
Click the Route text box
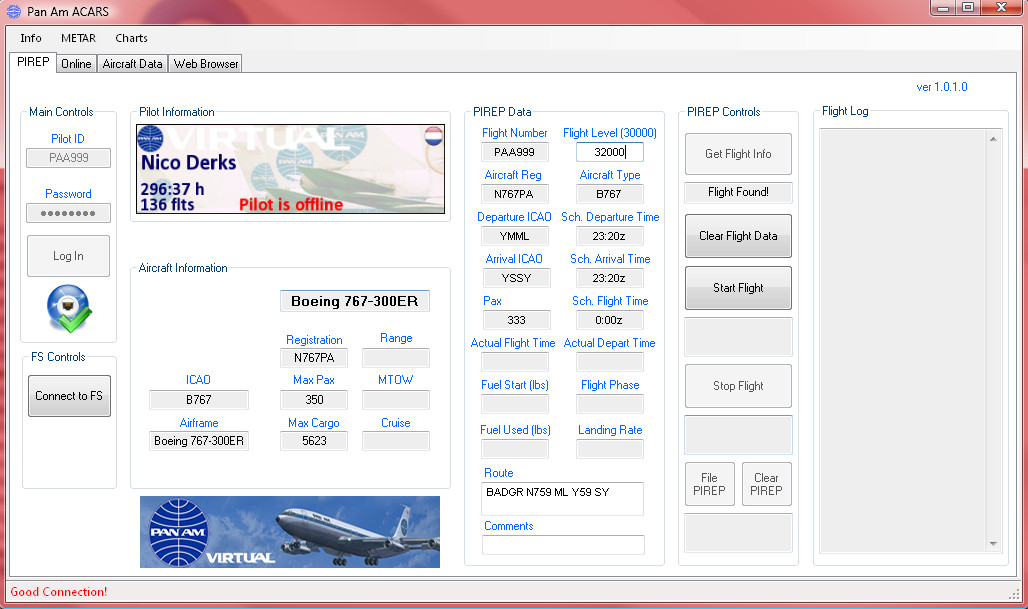563,499
